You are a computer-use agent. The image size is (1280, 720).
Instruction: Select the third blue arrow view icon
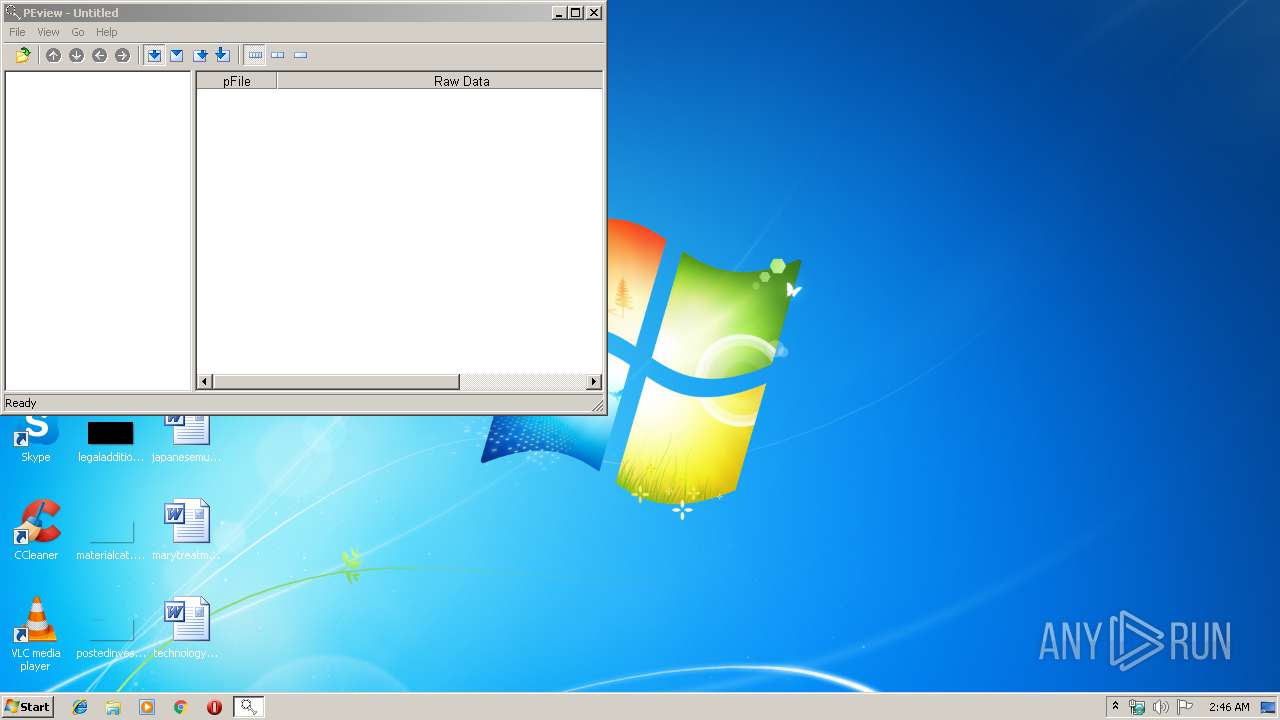click(200, 55)
